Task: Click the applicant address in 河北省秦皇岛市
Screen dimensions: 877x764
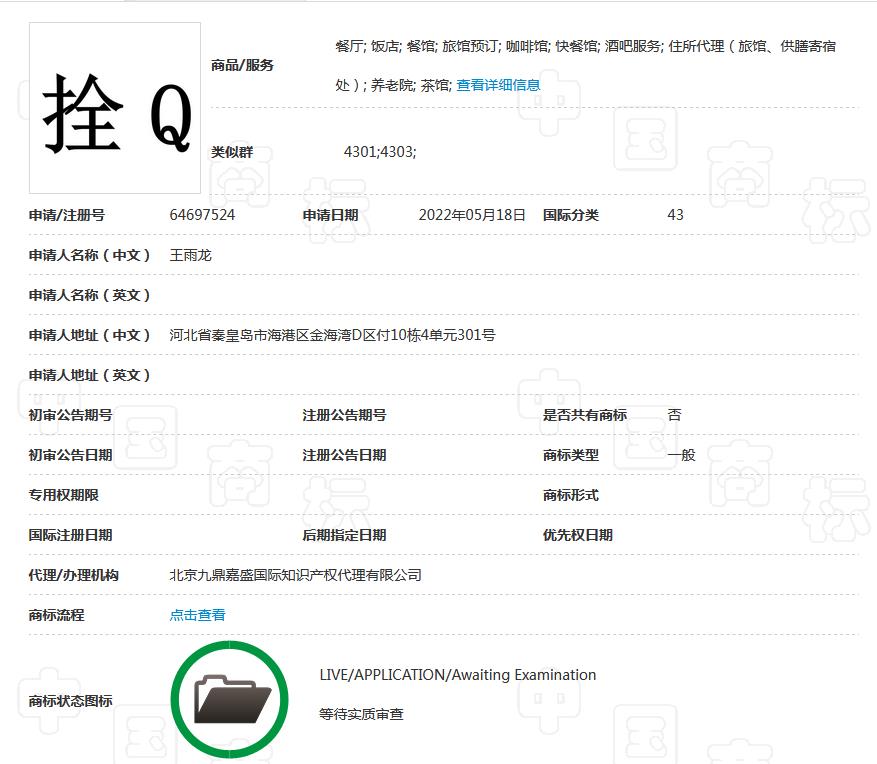Action: 332,335
